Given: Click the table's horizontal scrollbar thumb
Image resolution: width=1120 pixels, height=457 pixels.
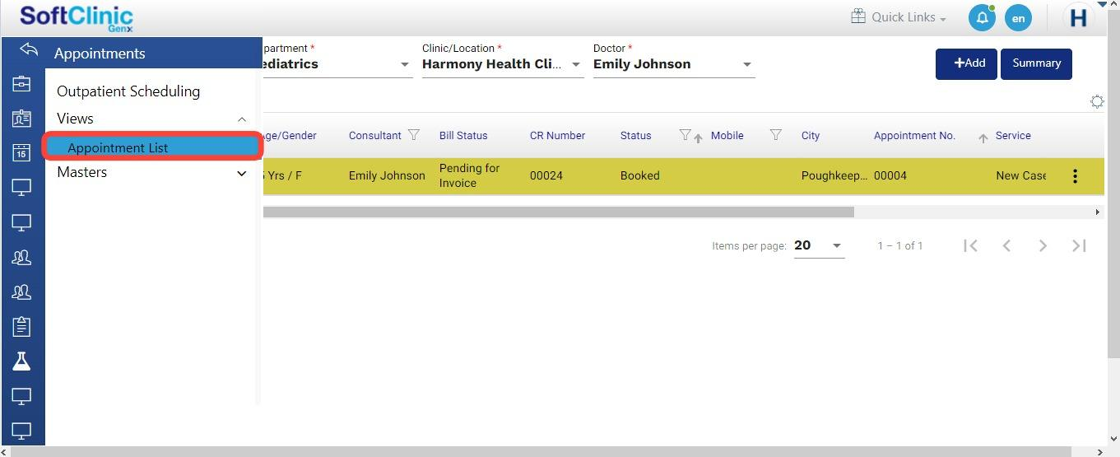Looking at the screenshot, I should [x=559, y=212].
